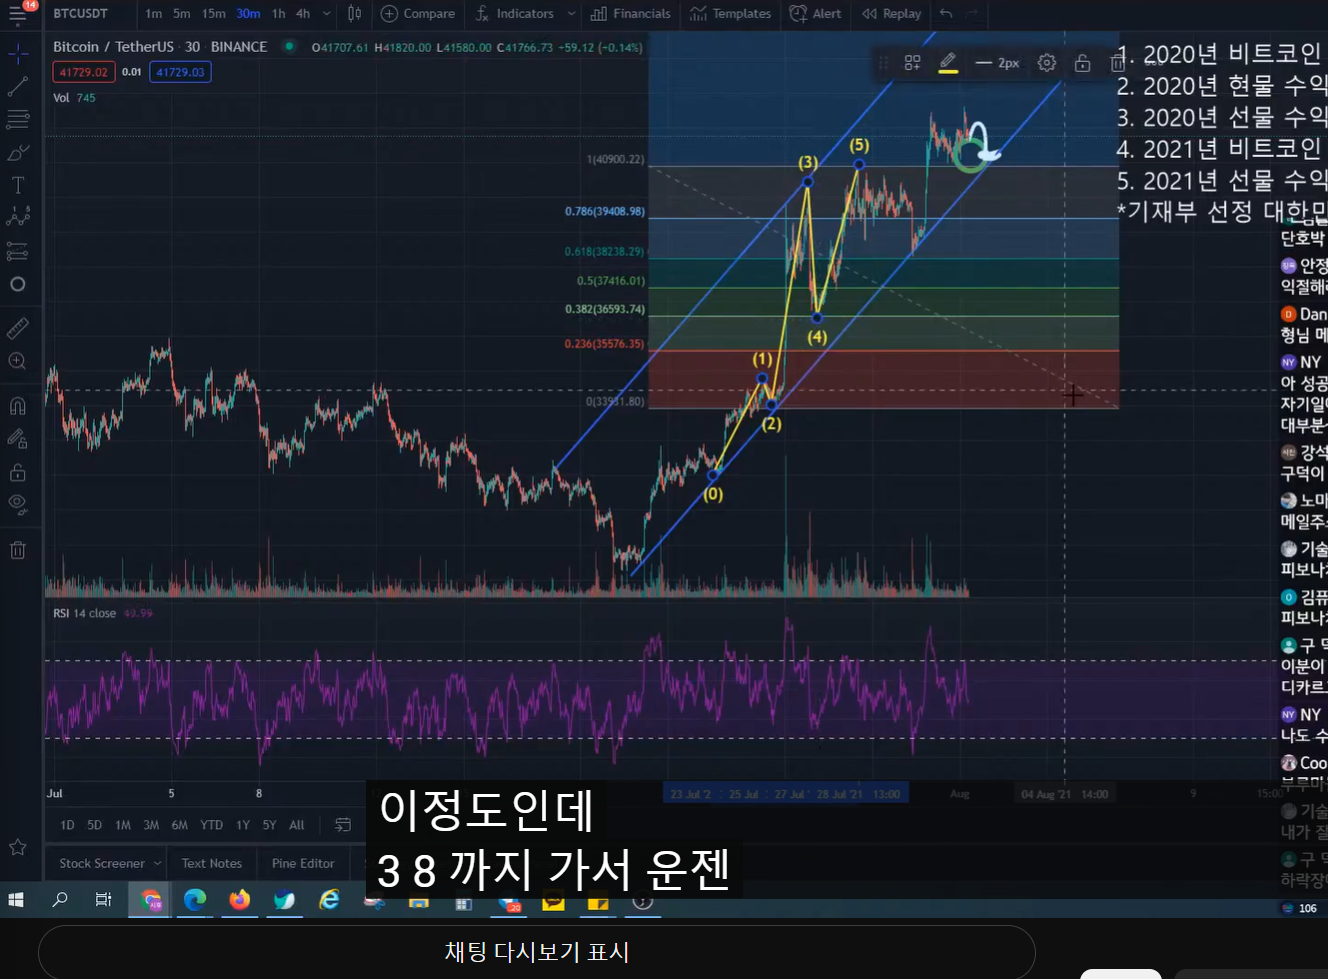1328x979 pixels.
Task: Select the 1Y date range
Action: tap(243, 825)
